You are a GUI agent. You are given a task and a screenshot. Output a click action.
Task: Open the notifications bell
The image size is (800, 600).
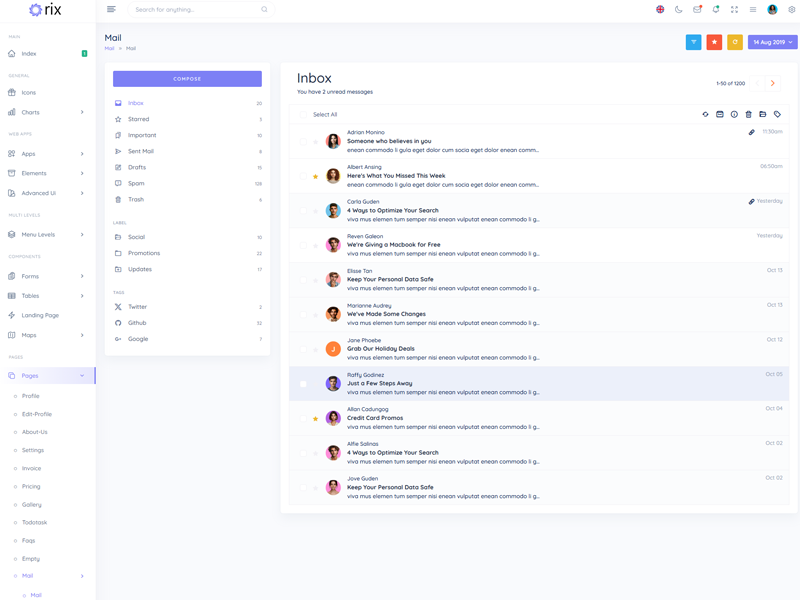[x=716, y=10]
